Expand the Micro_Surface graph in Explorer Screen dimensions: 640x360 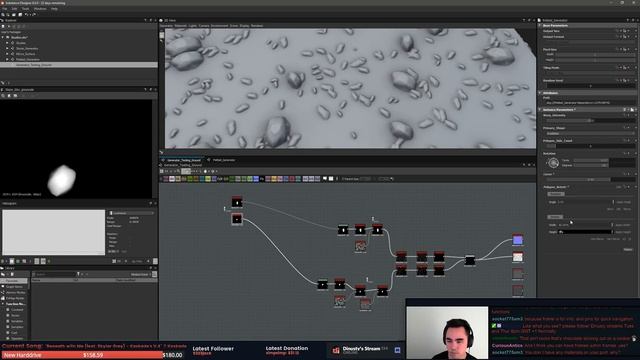[7, 54]
